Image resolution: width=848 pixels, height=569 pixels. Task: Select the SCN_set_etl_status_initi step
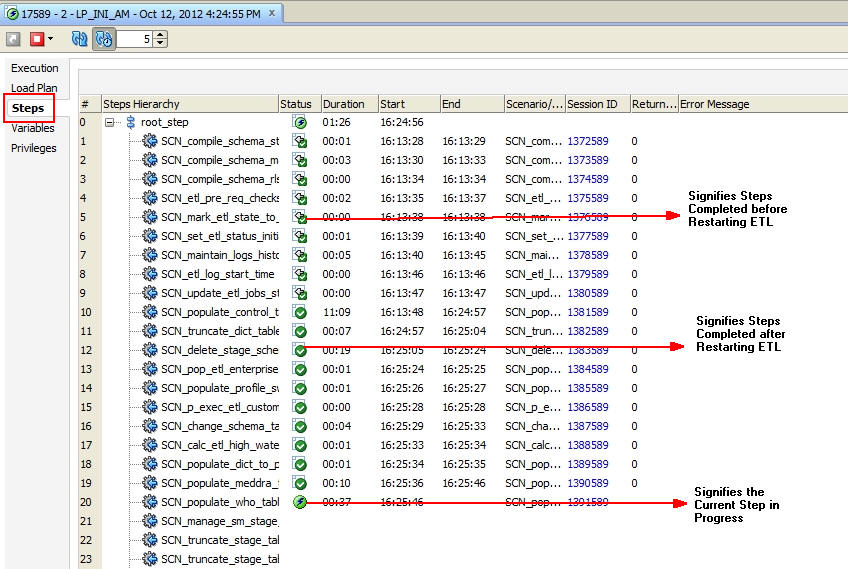(220, 236)
